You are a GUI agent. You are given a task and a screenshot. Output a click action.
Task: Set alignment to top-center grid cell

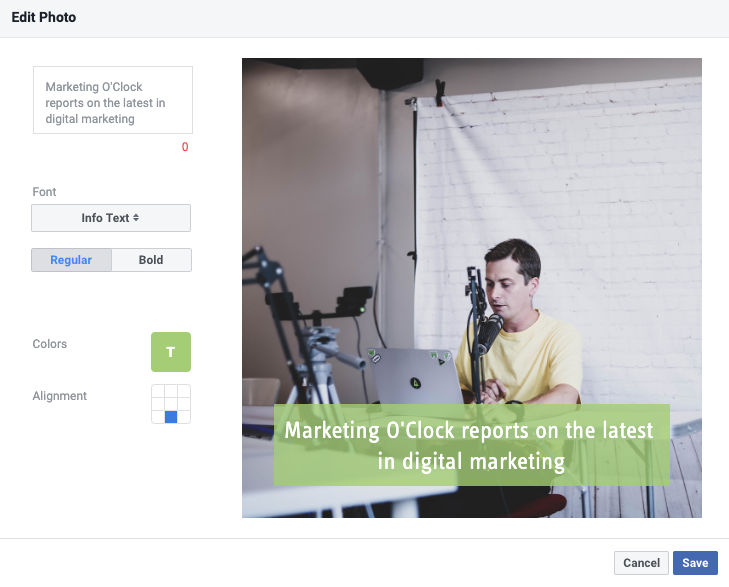click(x=171, y=391)
